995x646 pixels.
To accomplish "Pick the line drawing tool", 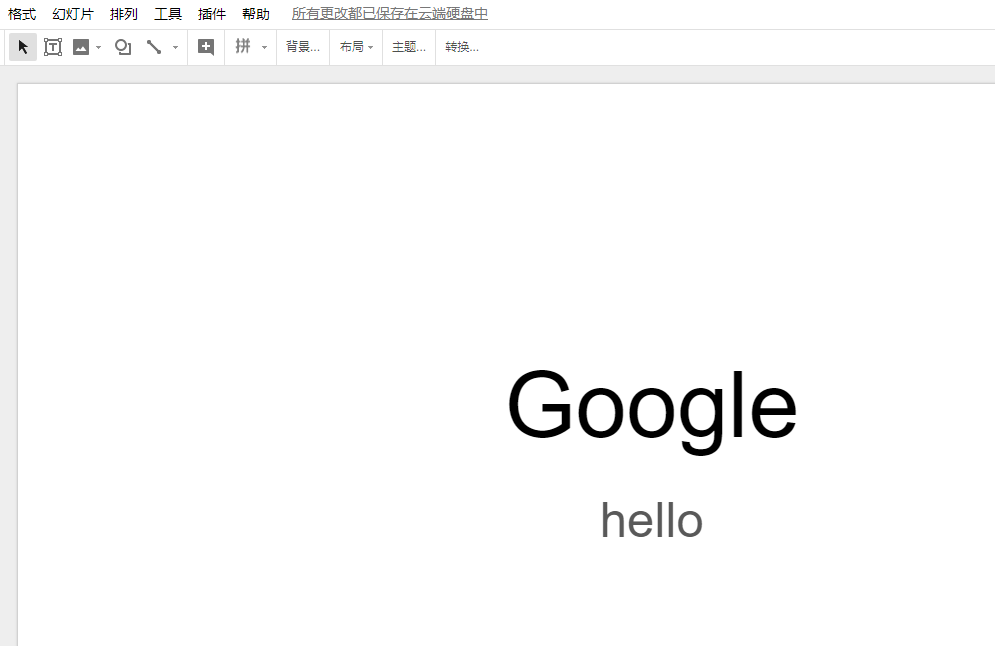I will (154, 46).
